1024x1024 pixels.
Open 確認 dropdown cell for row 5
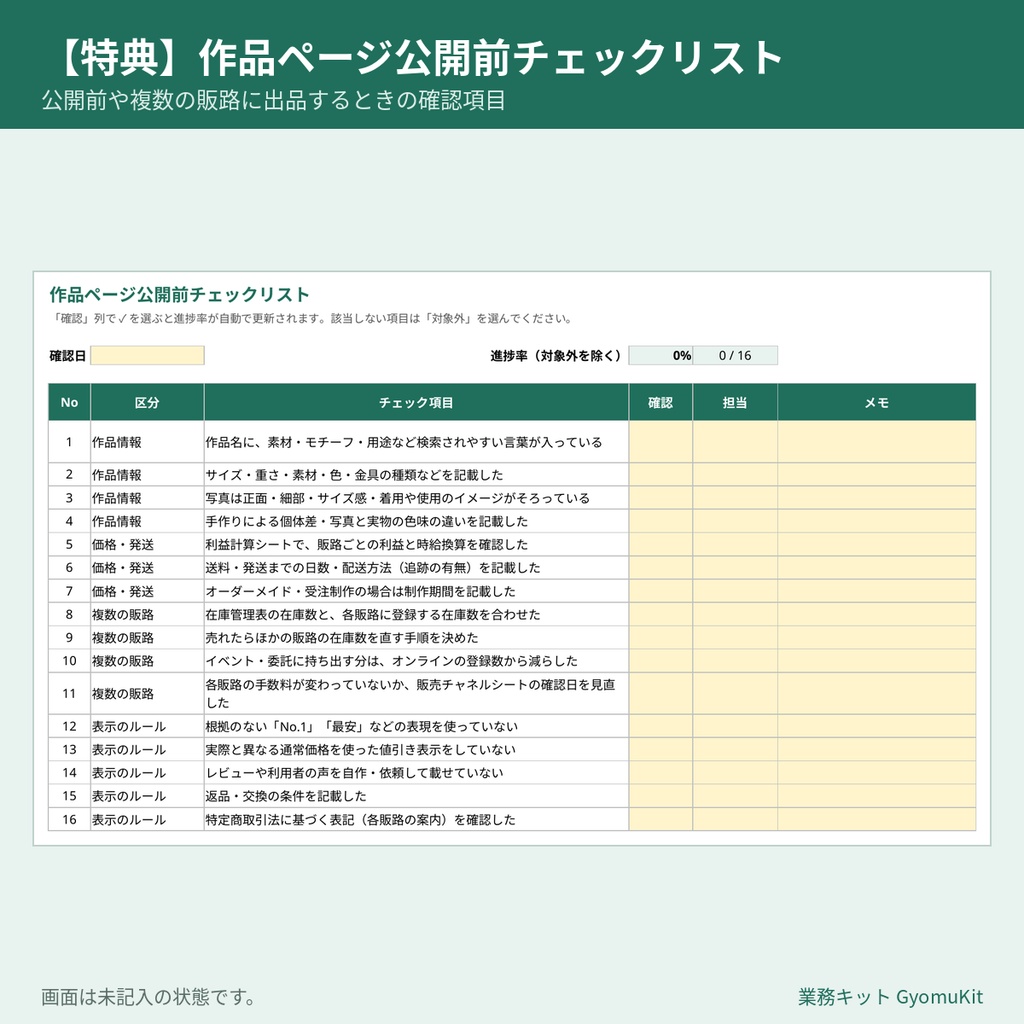point(660,545)
